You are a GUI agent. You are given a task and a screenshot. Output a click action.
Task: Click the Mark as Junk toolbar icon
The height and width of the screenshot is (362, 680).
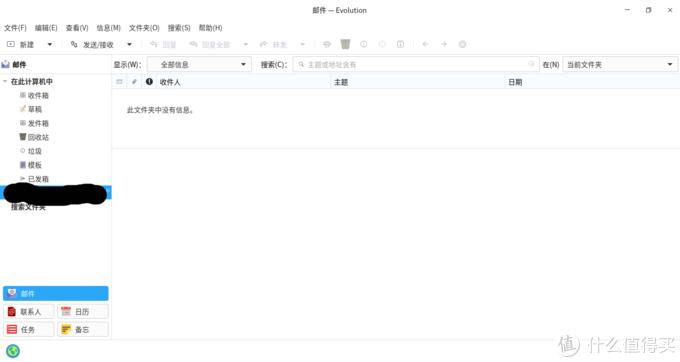click(363, 44)
